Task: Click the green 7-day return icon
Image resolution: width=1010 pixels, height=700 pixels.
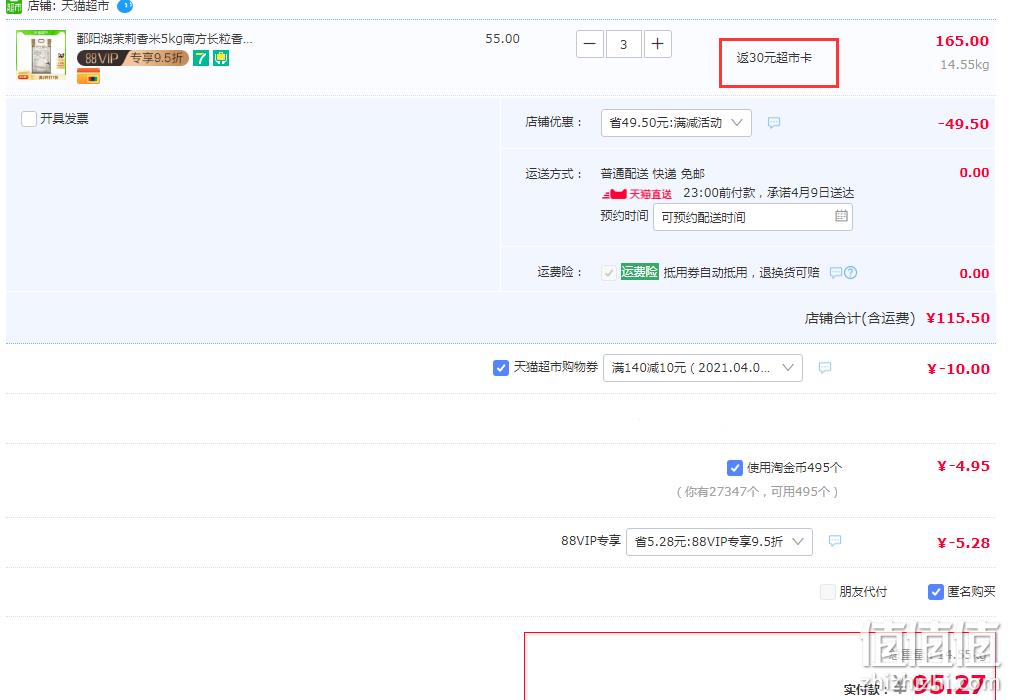Action: point(201,58)
